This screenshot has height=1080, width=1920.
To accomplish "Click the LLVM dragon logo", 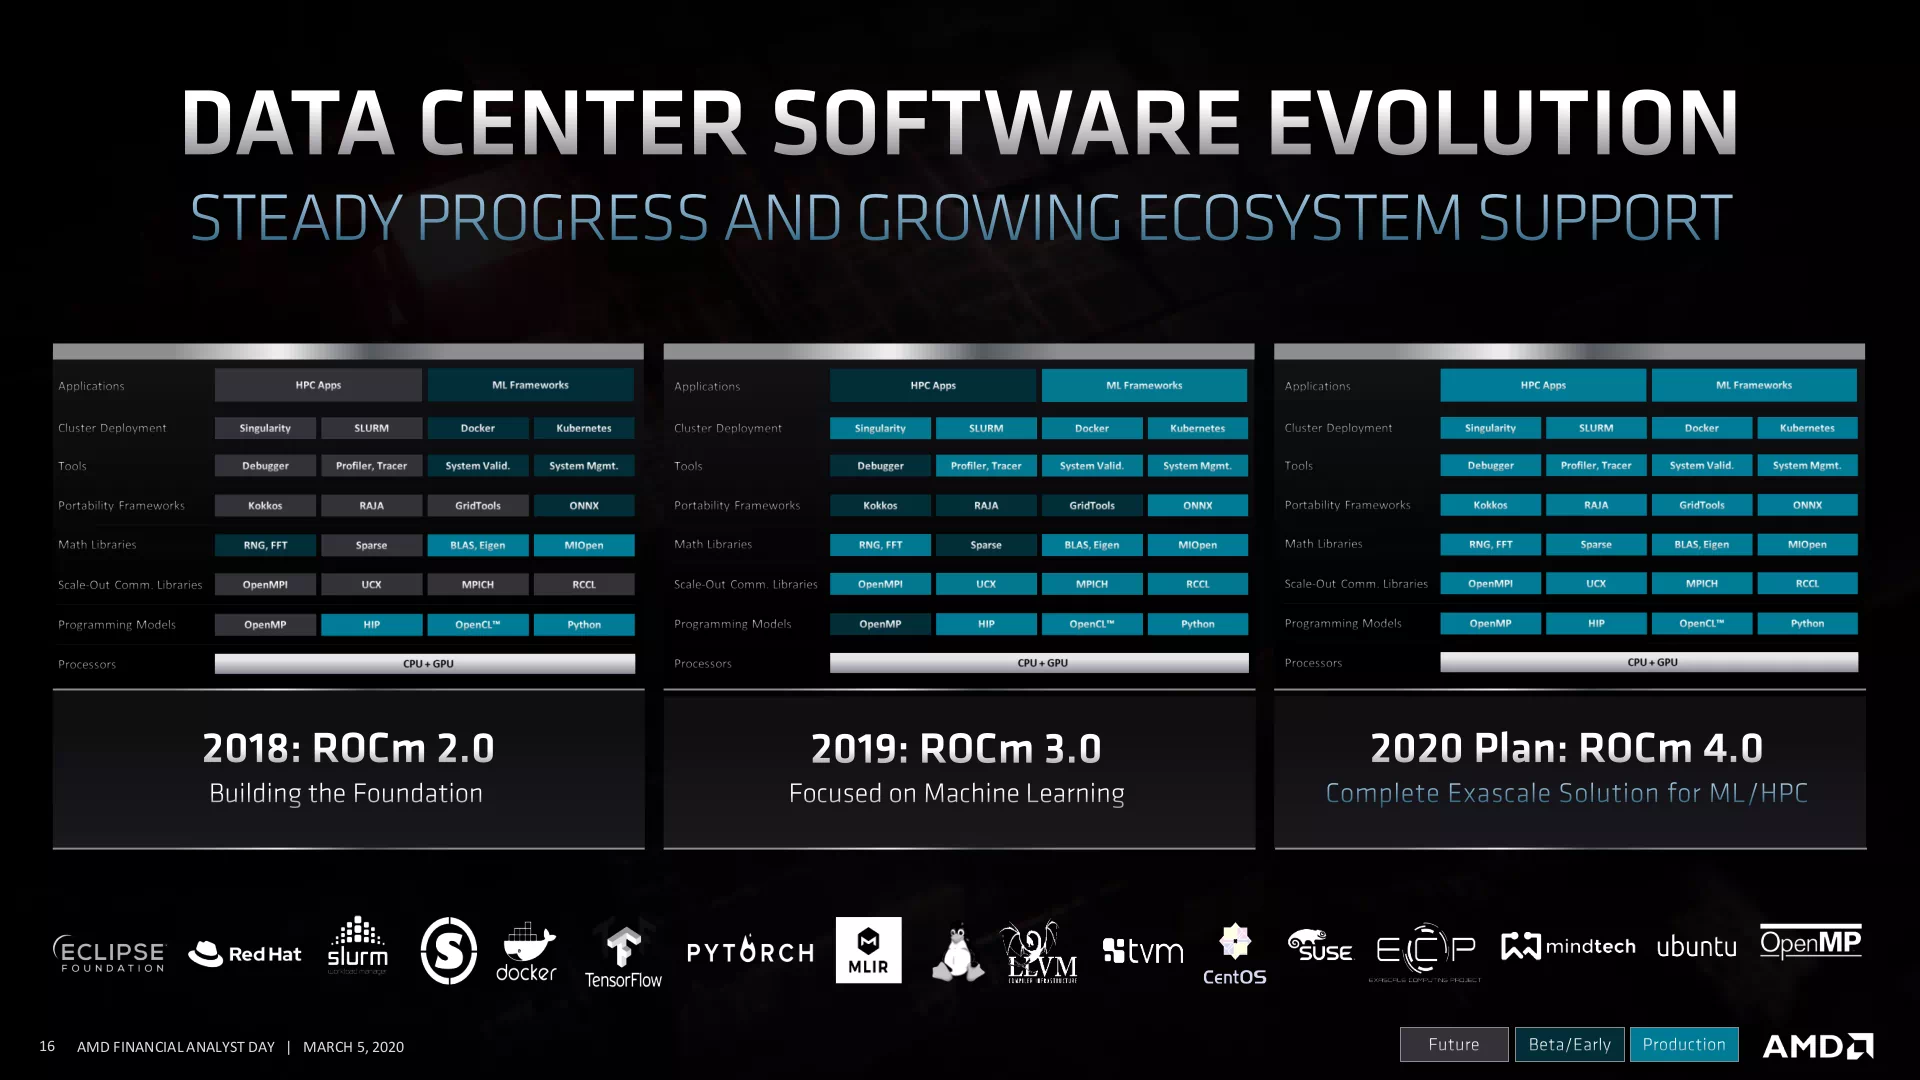I will pyautogui.click(x=1042, y=952).
